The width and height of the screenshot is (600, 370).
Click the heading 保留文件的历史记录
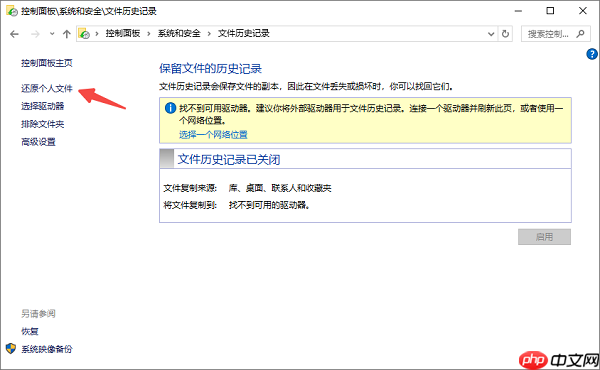(x=210, y=69)
